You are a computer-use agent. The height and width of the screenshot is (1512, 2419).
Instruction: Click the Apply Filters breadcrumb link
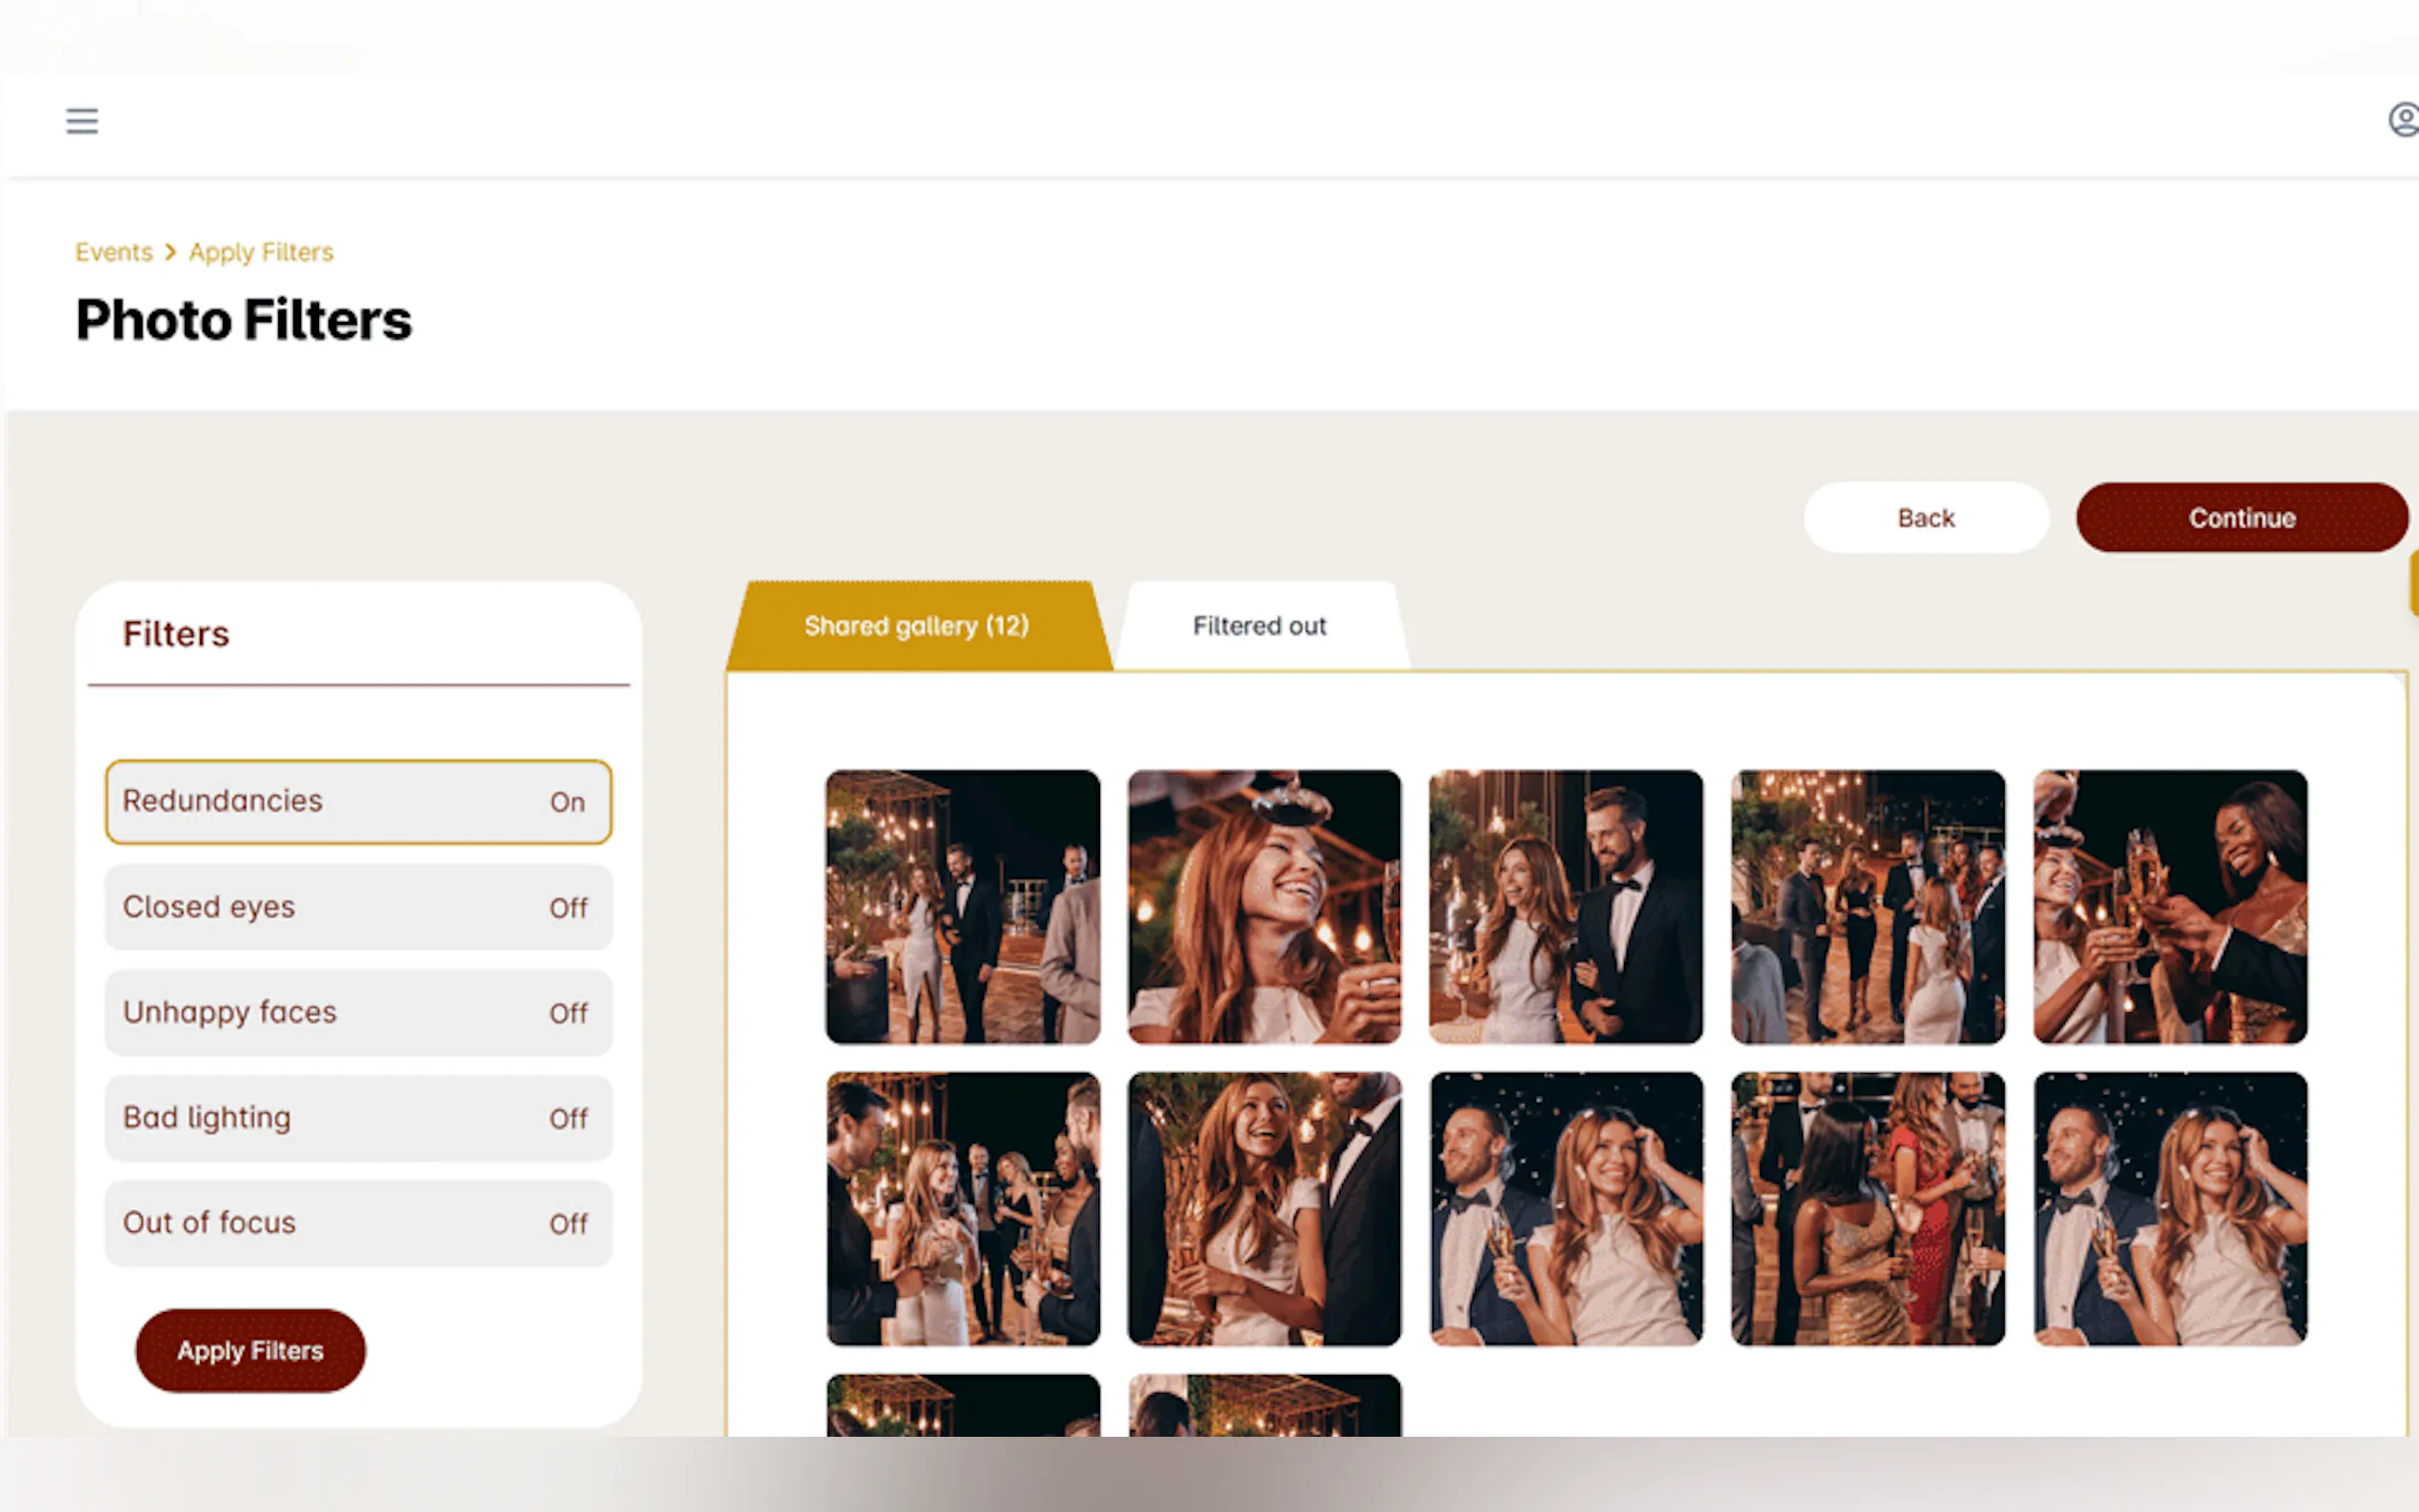261,252
